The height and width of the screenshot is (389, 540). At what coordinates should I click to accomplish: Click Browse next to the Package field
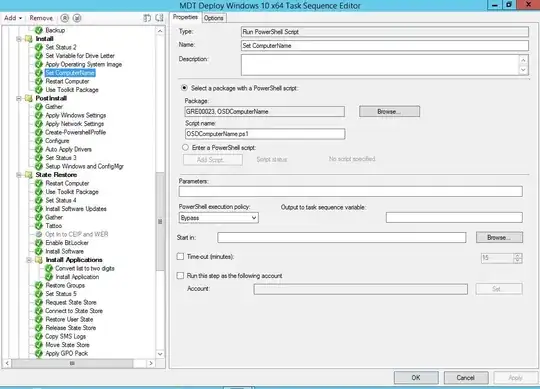click(389, 112)
